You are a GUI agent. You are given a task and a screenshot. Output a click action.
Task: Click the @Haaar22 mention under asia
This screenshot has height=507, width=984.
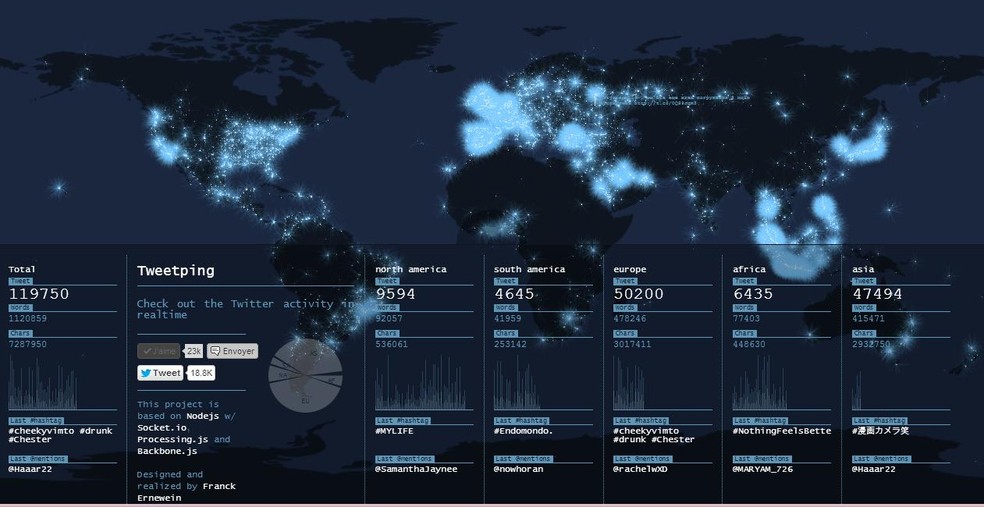pos(874,469)
